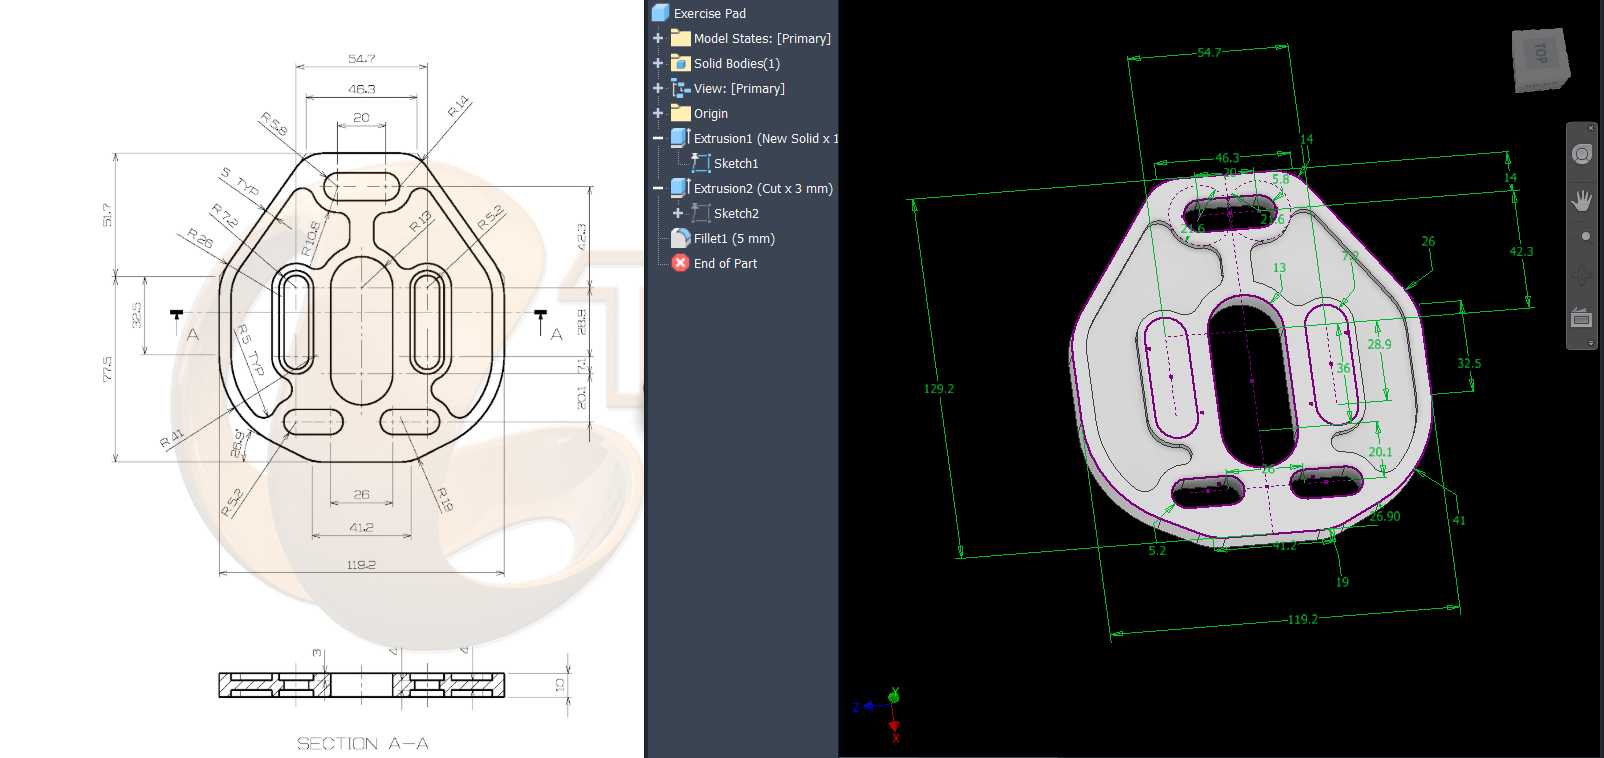Open navigation bar customize dropdown arrow

1591,343
